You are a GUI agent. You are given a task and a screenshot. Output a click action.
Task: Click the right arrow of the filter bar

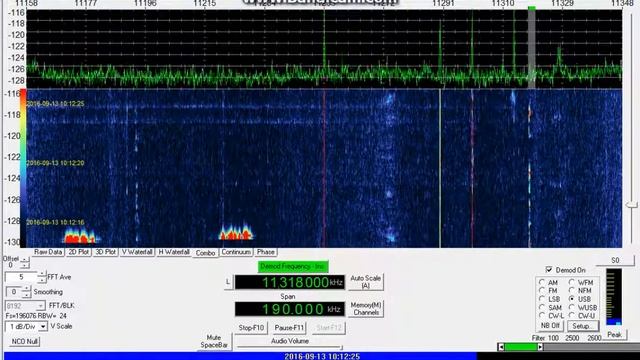[540, 347]
